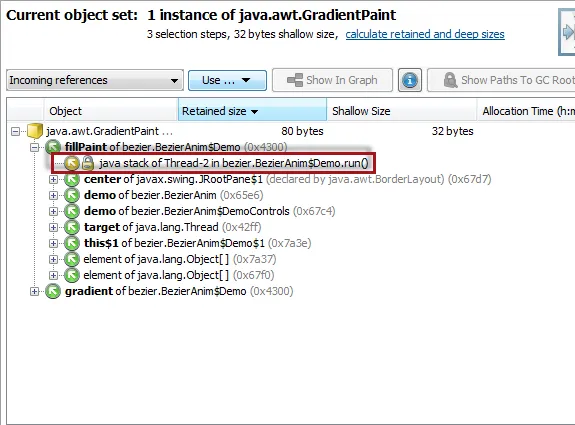Click the Show In Graph button
This screenshot has height=425, width=575.
tap(332, 80)
